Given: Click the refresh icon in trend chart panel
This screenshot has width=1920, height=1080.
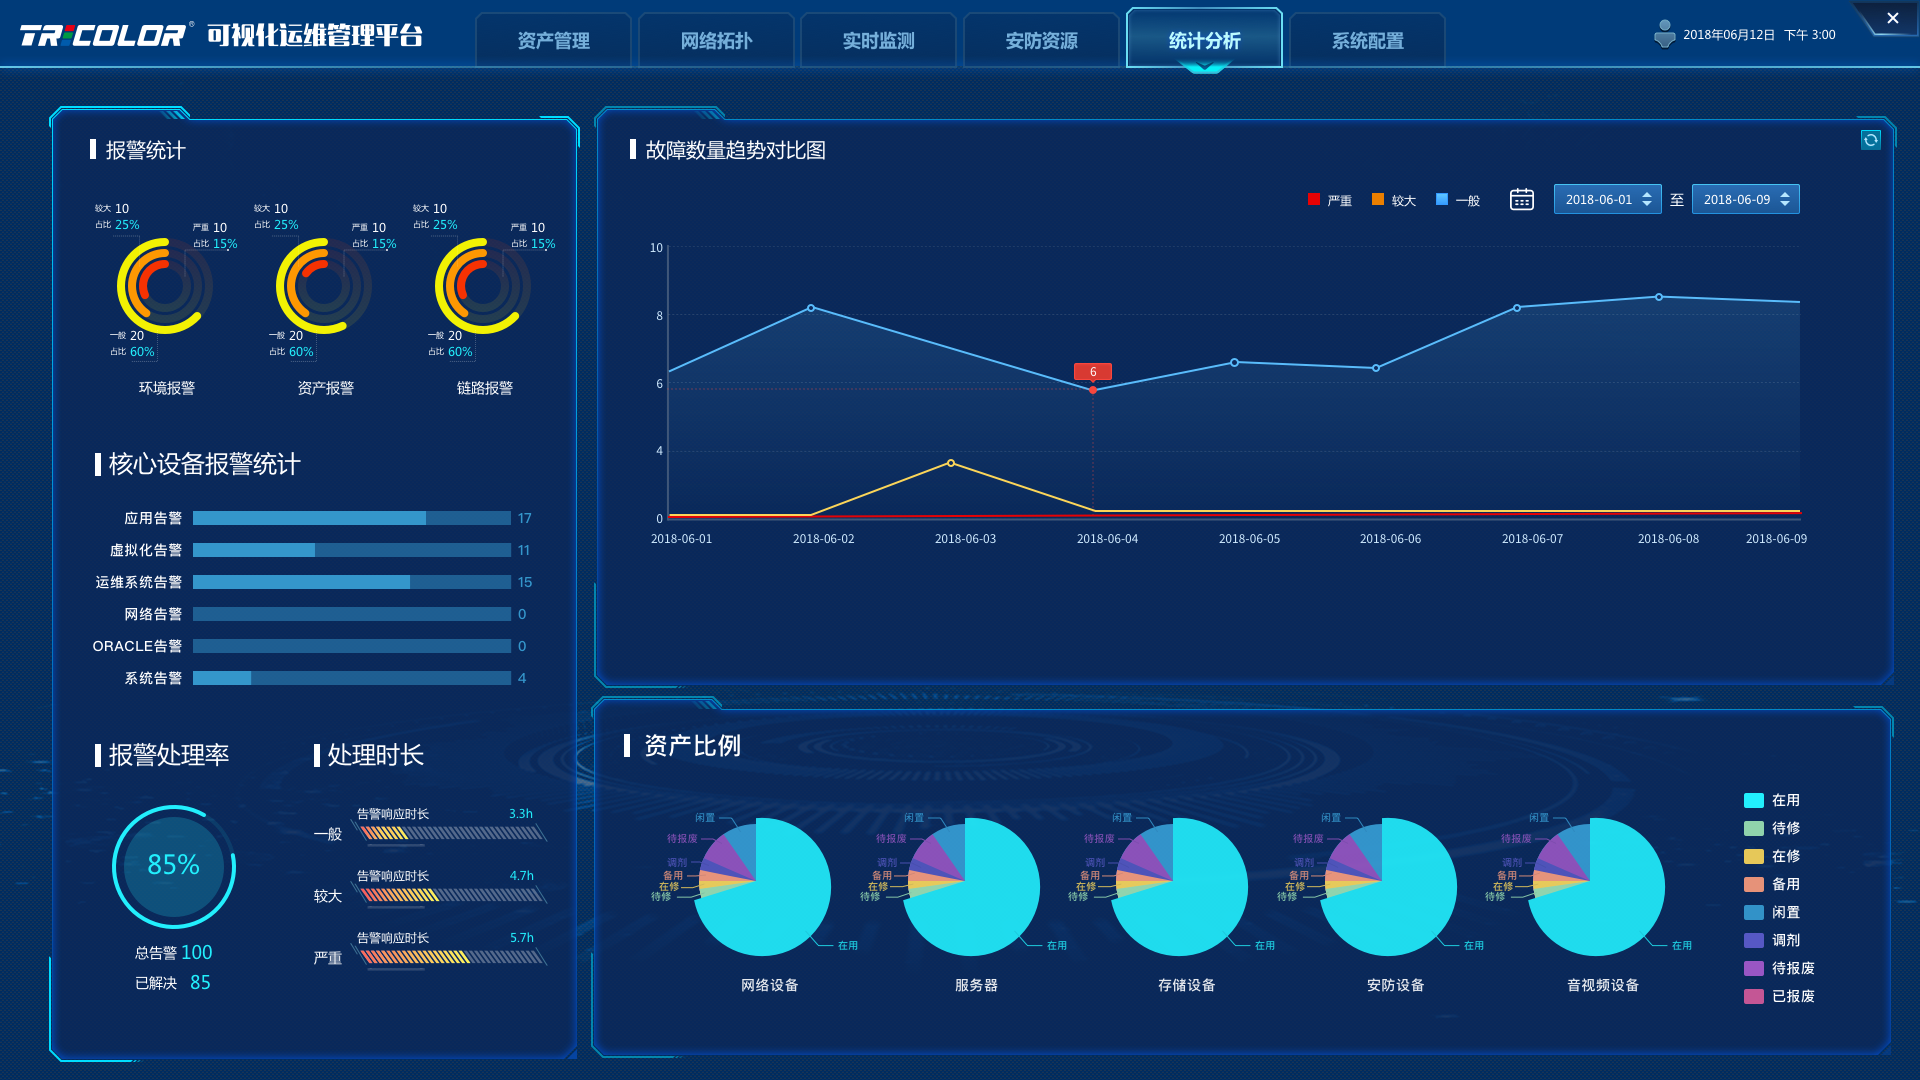Looking at the screenshot, I should 1871,140.
